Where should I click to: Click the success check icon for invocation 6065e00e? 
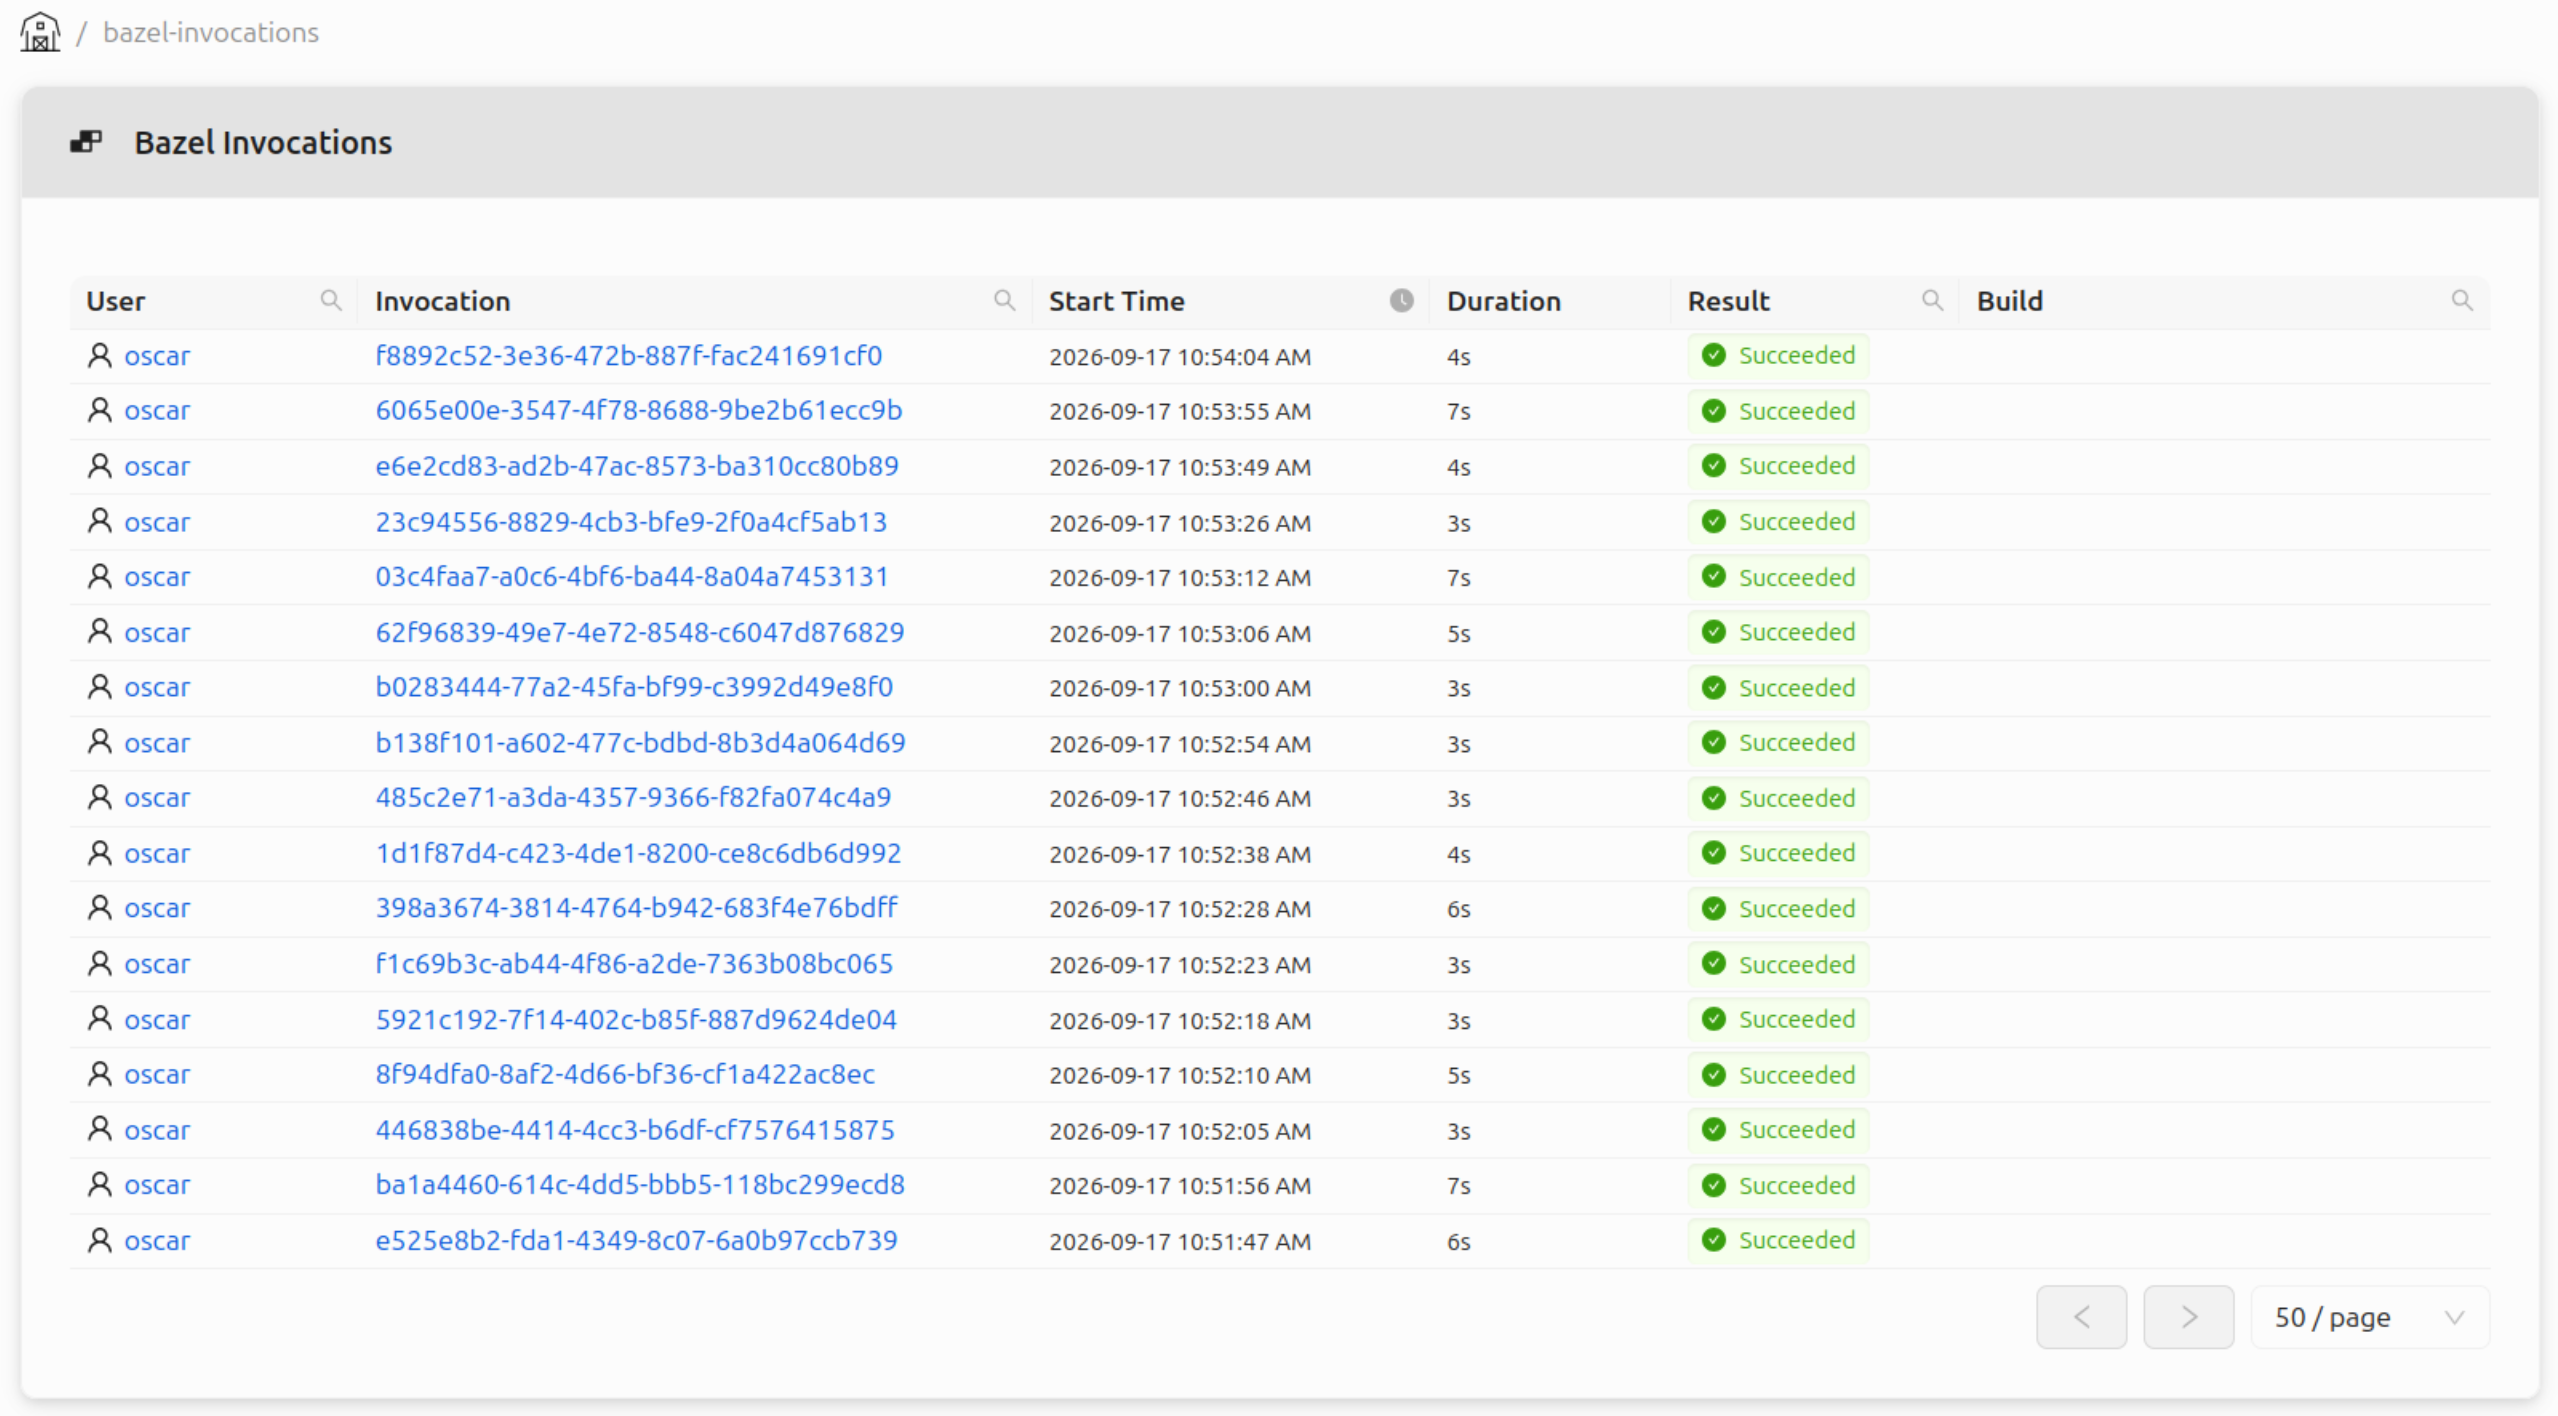1714,411
